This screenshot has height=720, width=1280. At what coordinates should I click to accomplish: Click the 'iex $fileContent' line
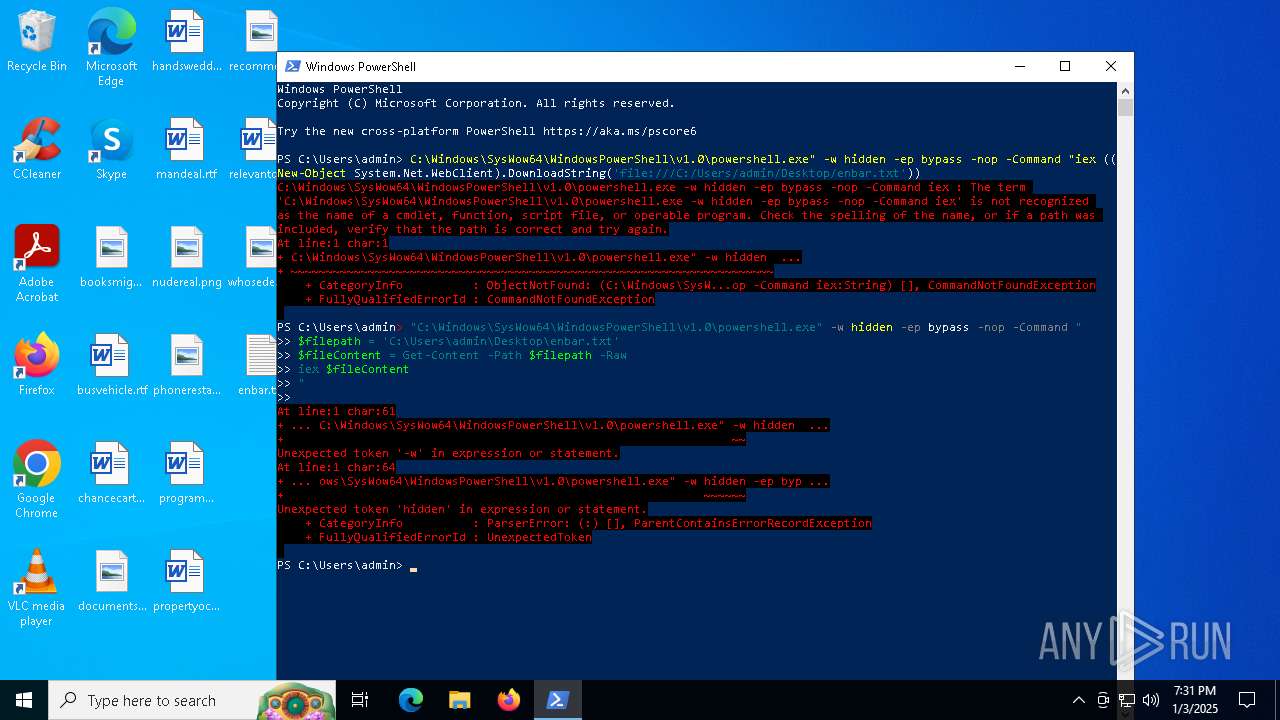pos(353,369)
